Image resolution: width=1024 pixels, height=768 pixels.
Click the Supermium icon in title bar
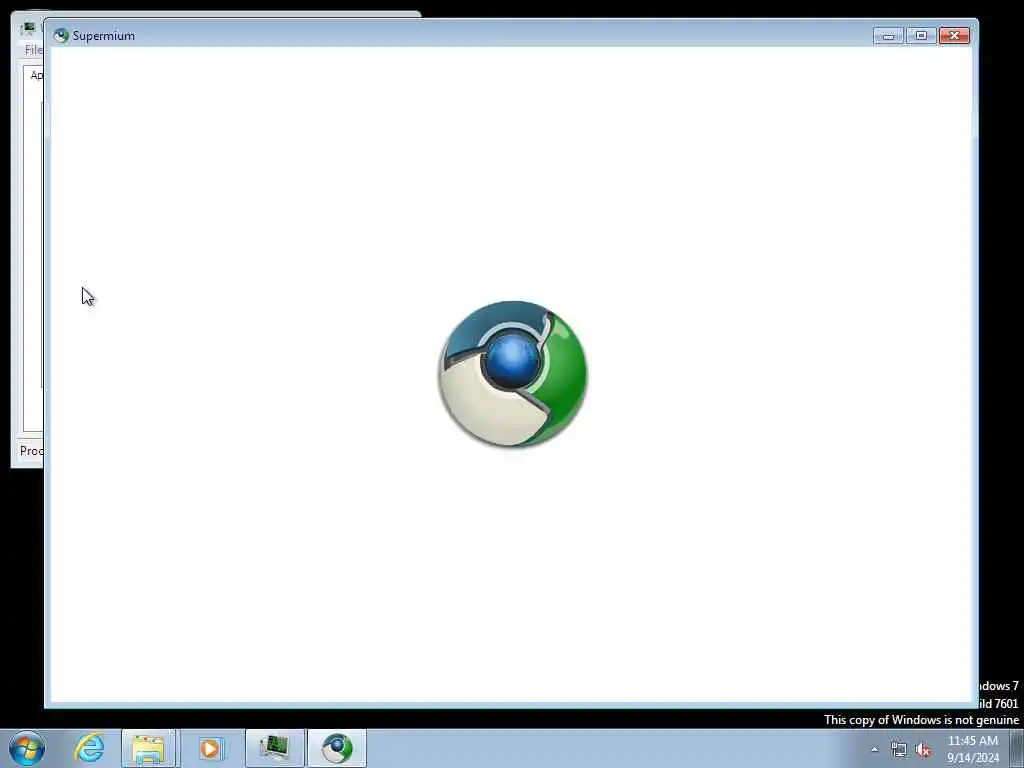(x=61, y=35)
